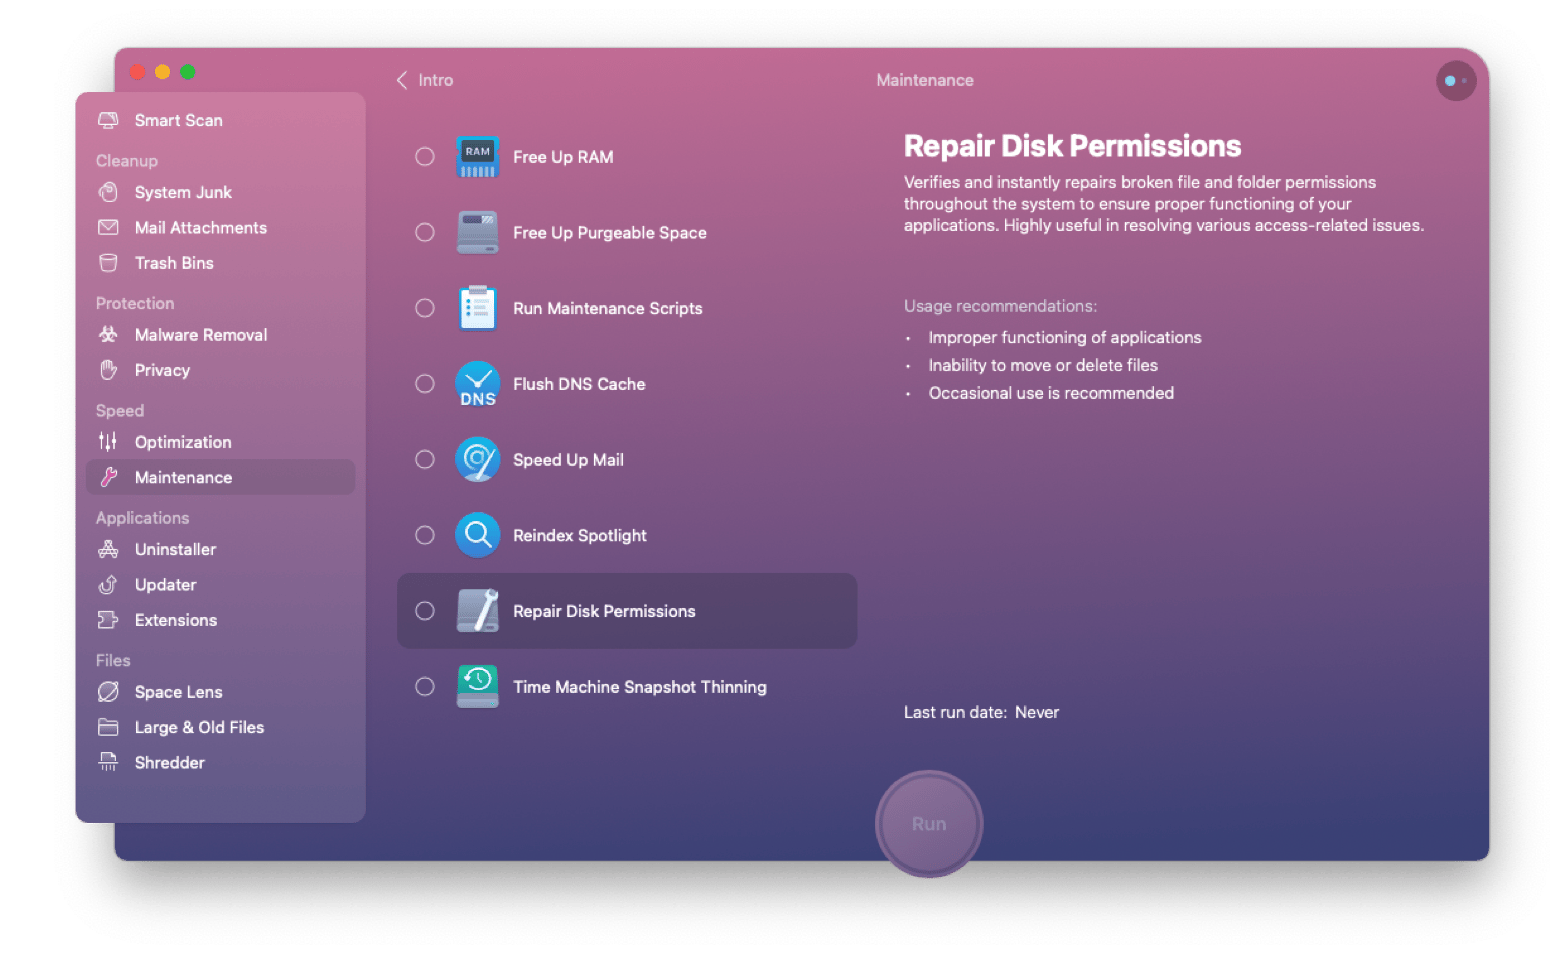The width and height of the screenshot is (1560, 954).
Task: Click the Free Up RAM label
Action: coord(563,157)
